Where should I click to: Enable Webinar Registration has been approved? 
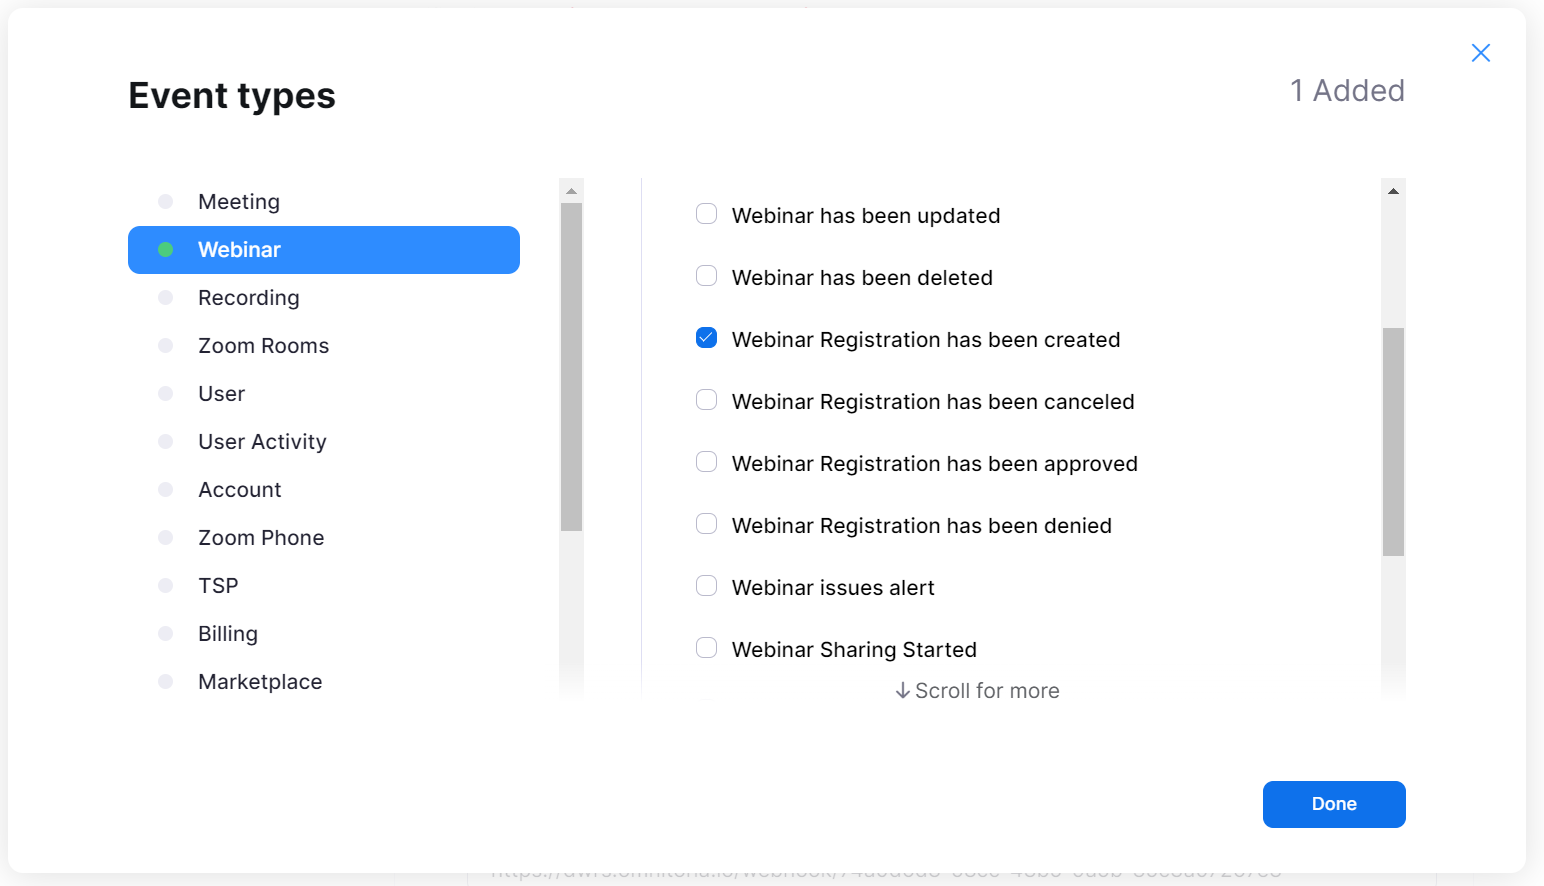click(707, 462)
